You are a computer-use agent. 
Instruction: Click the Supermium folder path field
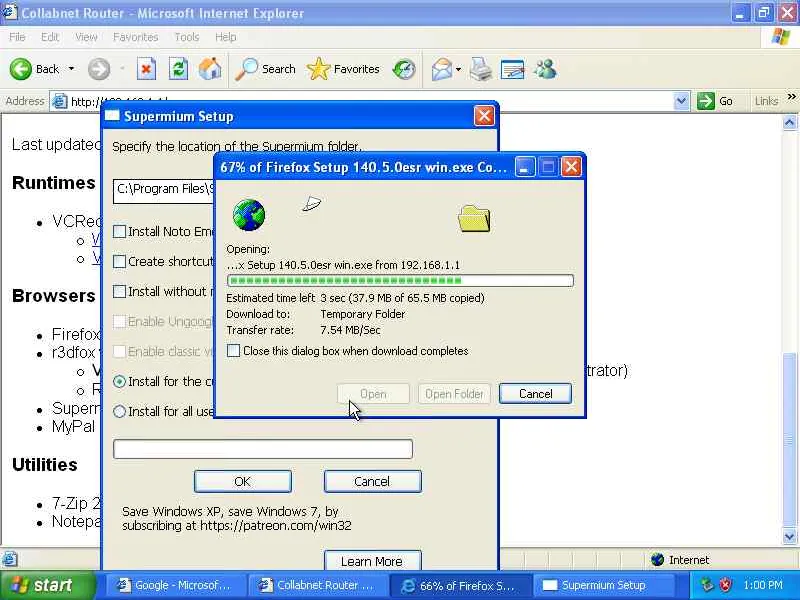click(163, 191)
